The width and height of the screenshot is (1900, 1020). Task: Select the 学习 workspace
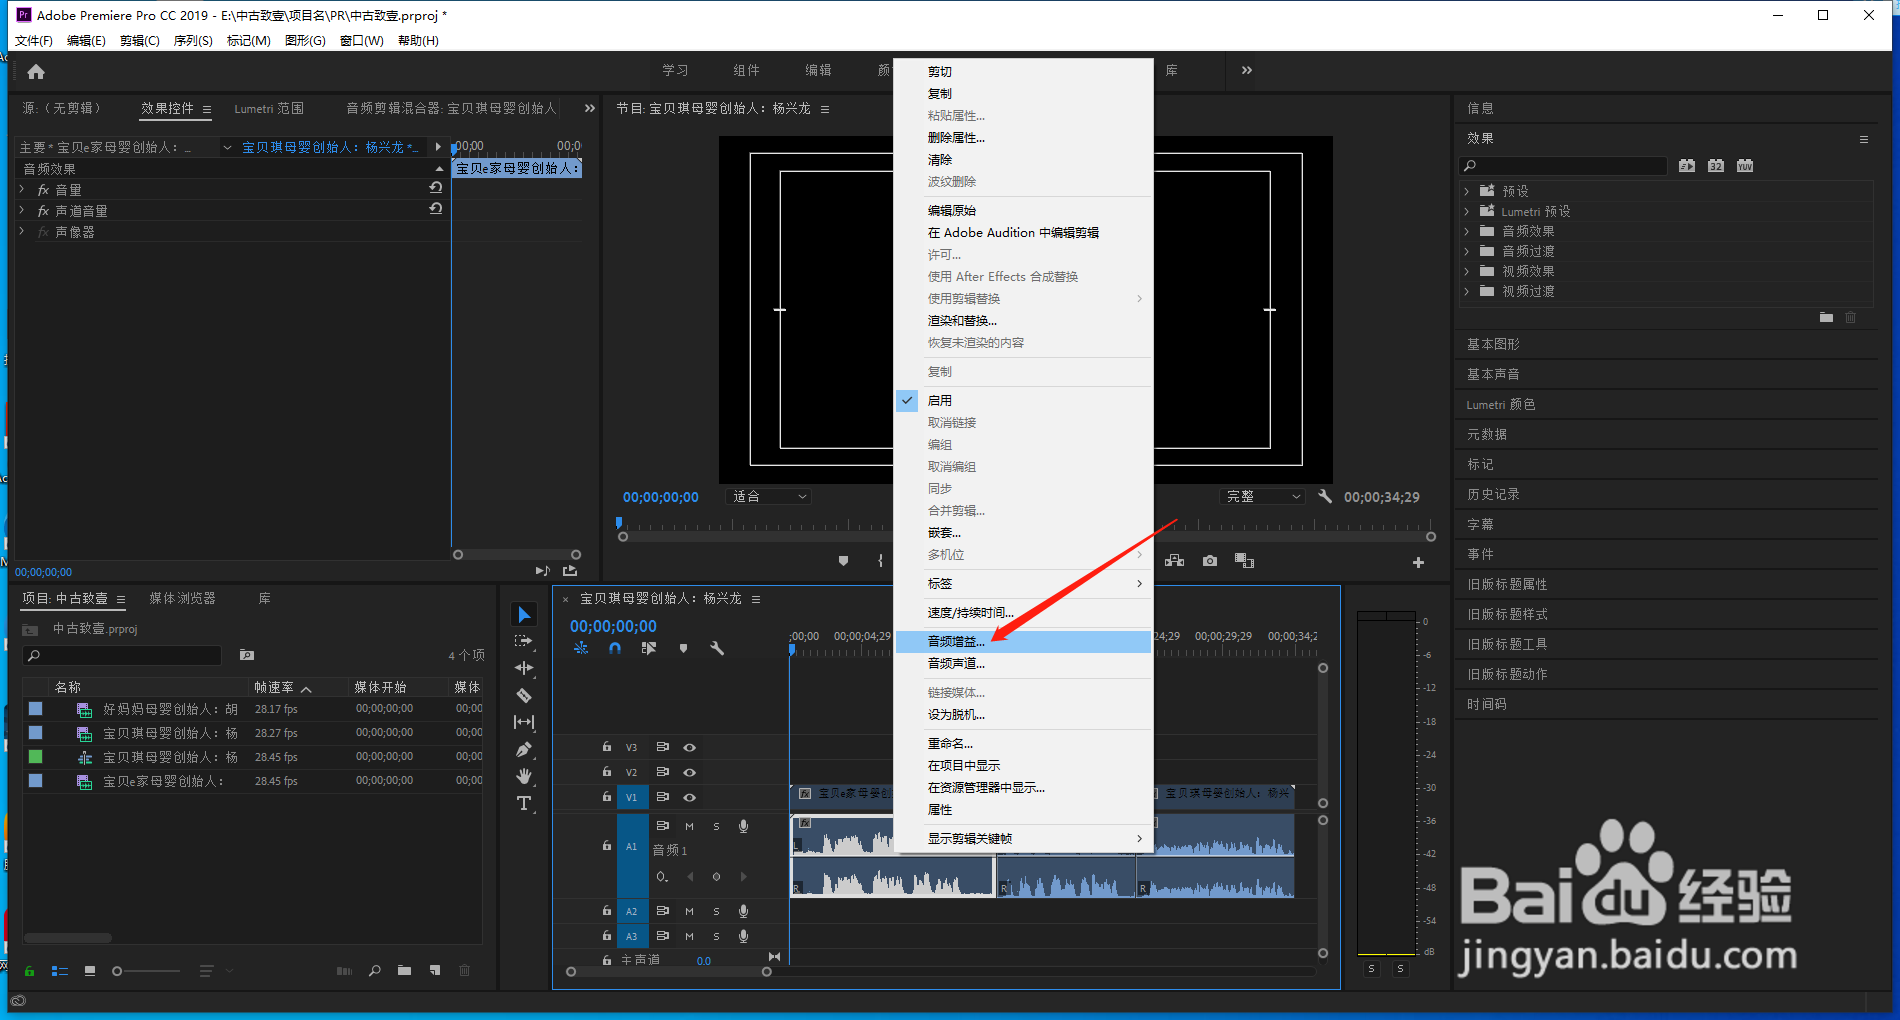click(x=675, y=70)
